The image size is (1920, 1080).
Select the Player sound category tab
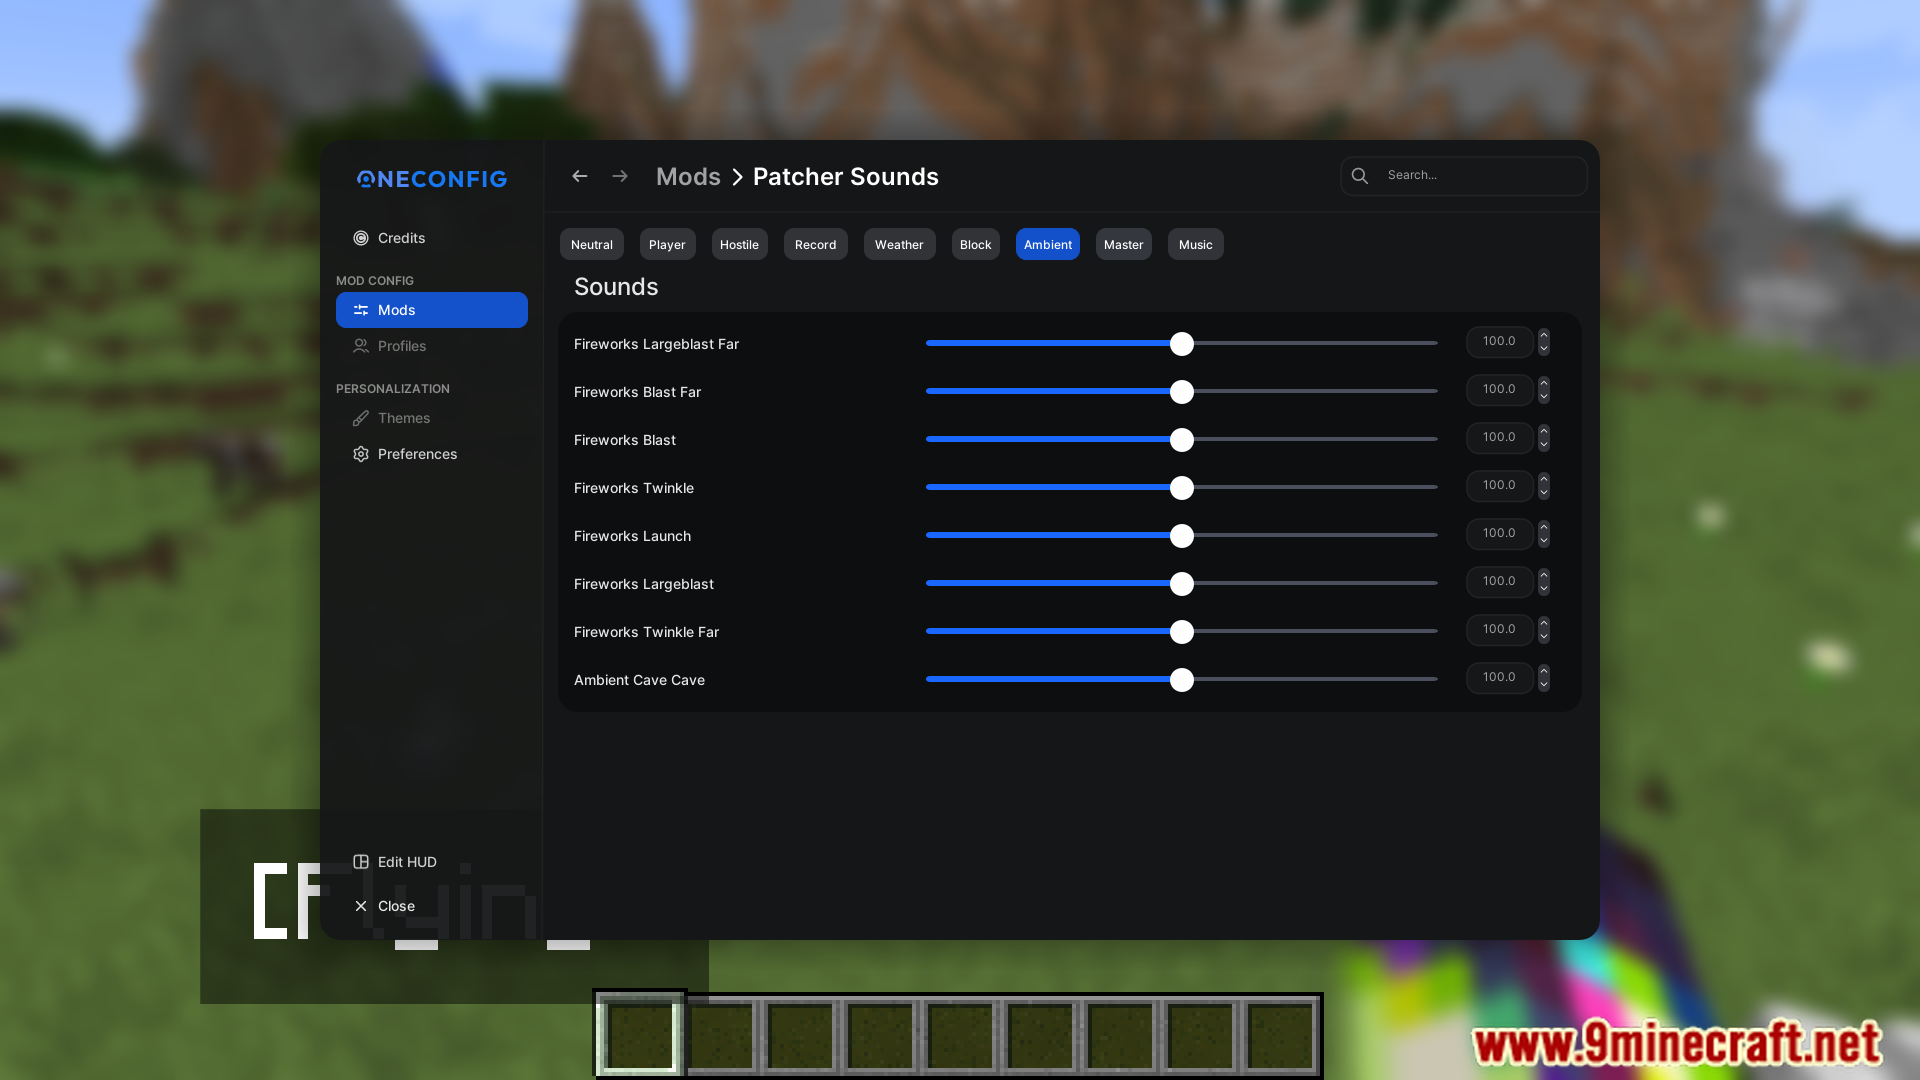coord(667,244)
